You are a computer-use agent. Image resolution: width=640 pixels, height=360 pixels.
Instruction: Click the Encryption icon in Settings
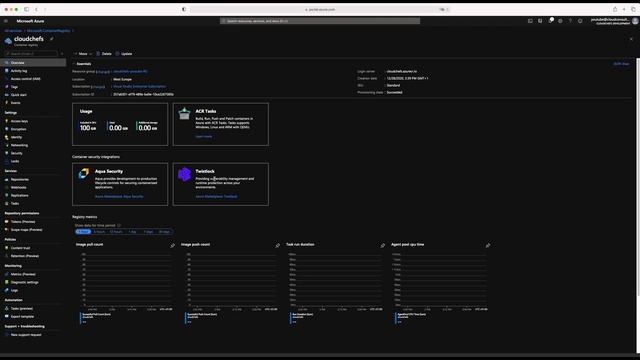pos(7,129)
